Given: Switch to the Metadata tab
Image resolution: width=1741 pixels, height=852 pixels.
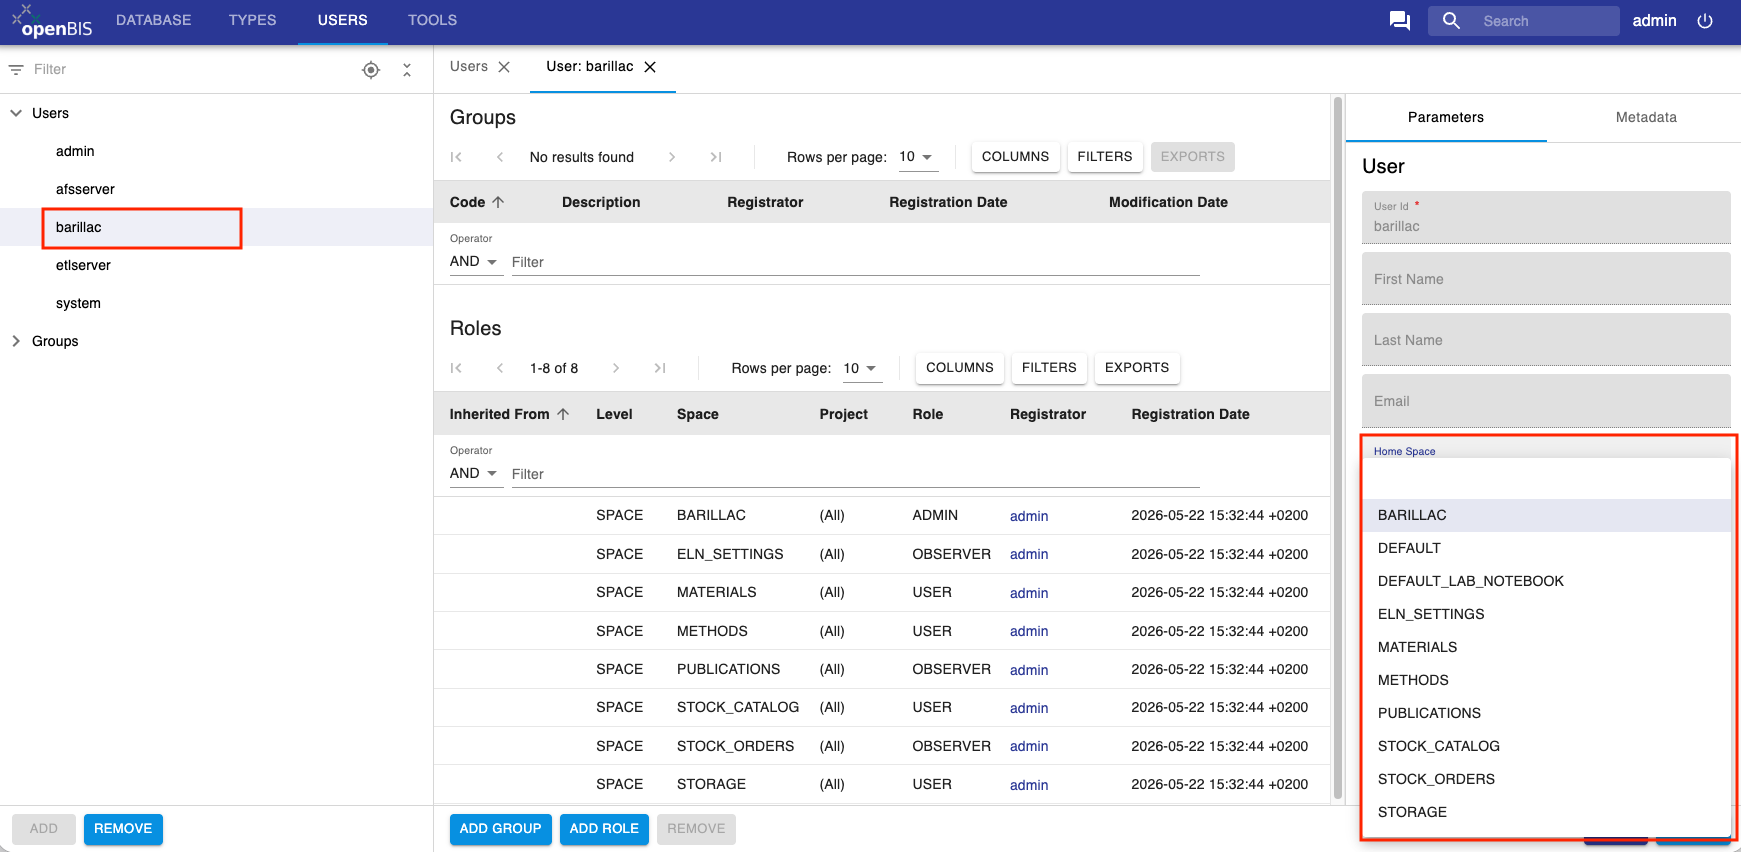Looking at the screenshot, I should coord(1646,117).
